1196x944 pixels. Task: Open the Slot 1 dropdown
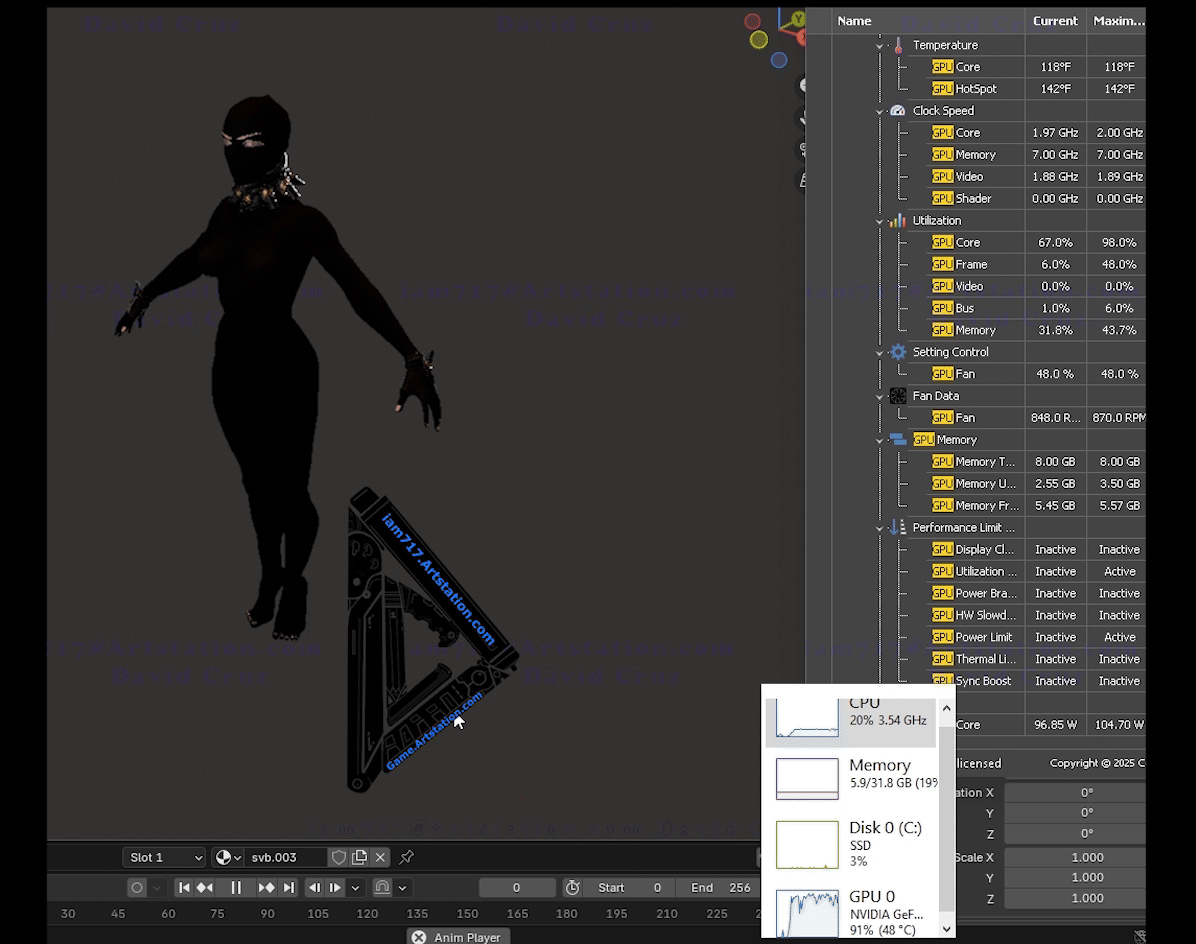pos(165,858)
